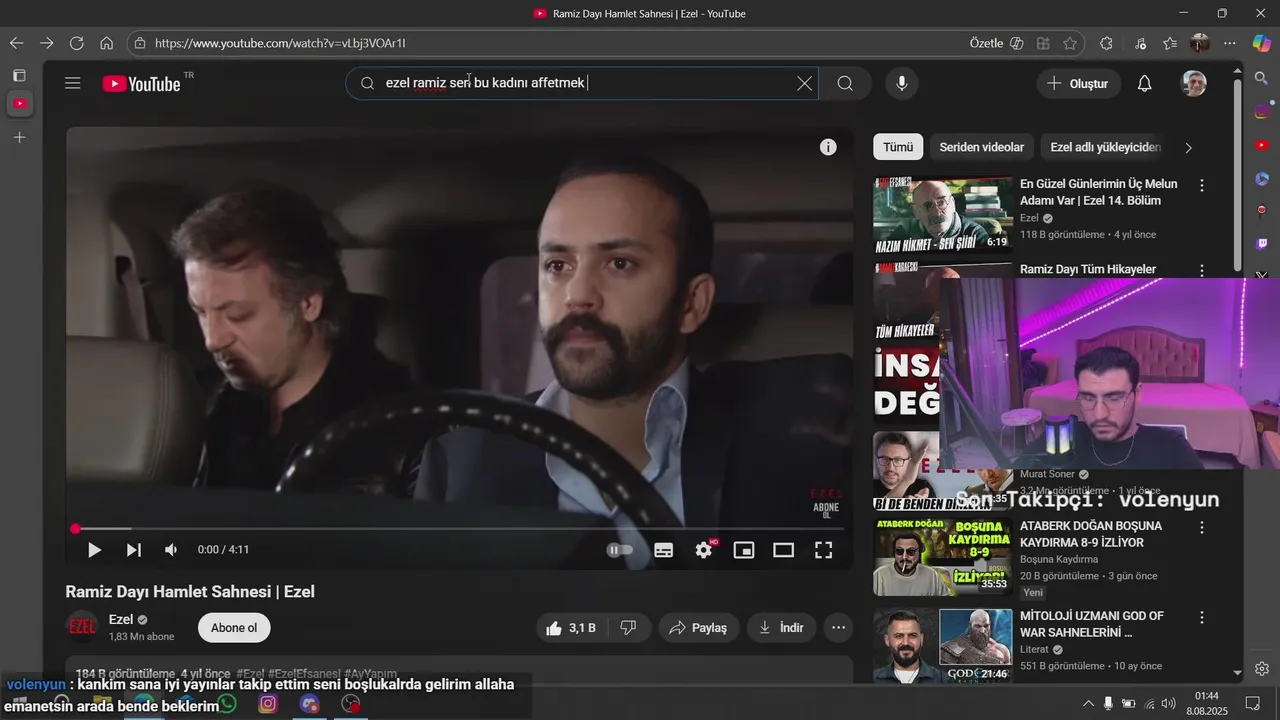Play the video

click(x=94, y=550)
